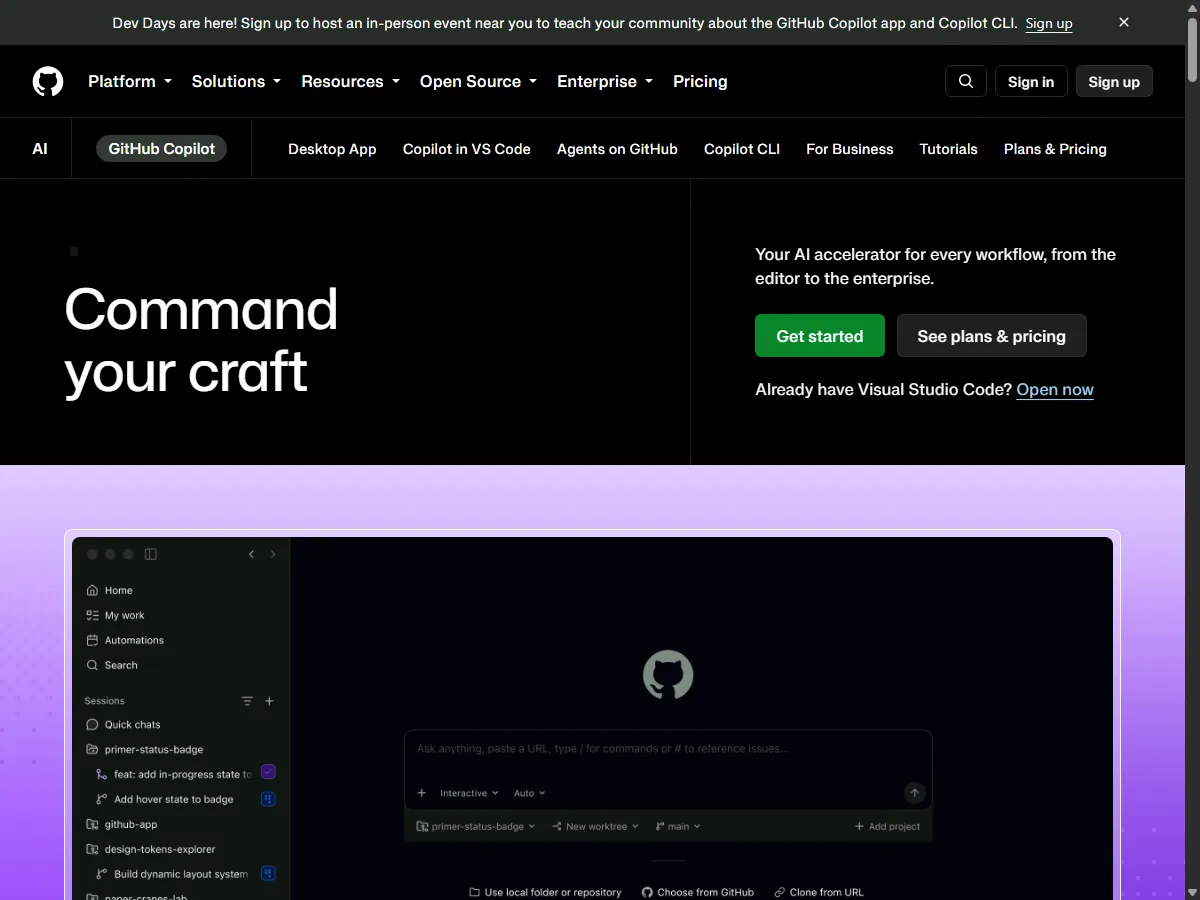The width and height of the screenshot is (1200, 900).
Task: Click blue badge beside Build dynamic layout
Action: coord(268,873)
